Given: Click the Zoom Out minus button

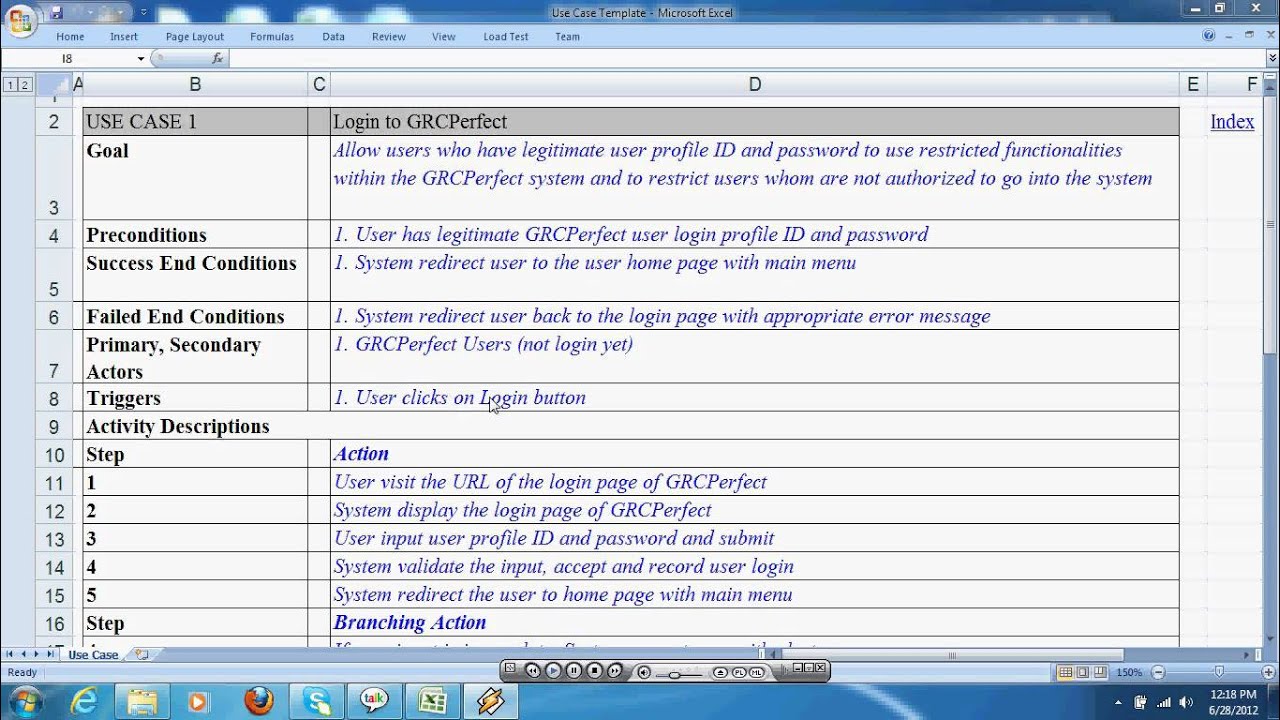Looking at the screenshot, I should 1158,672.
